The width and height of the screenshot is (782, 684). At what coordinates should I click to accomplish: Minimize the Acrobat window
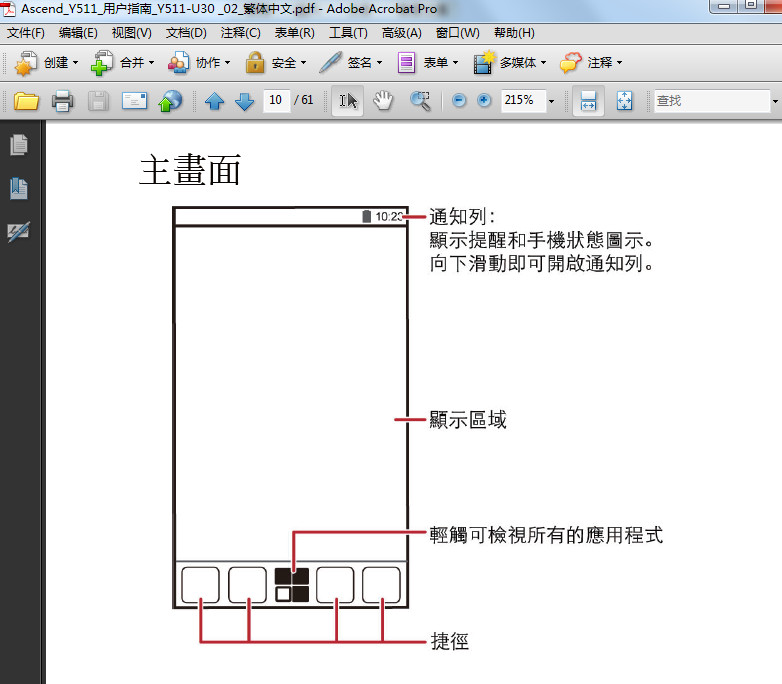[x=725, y=5]
